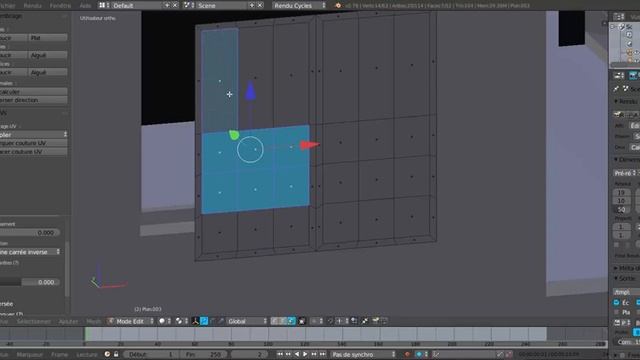Toggle the preview range clock icon

tap(107, 354)
